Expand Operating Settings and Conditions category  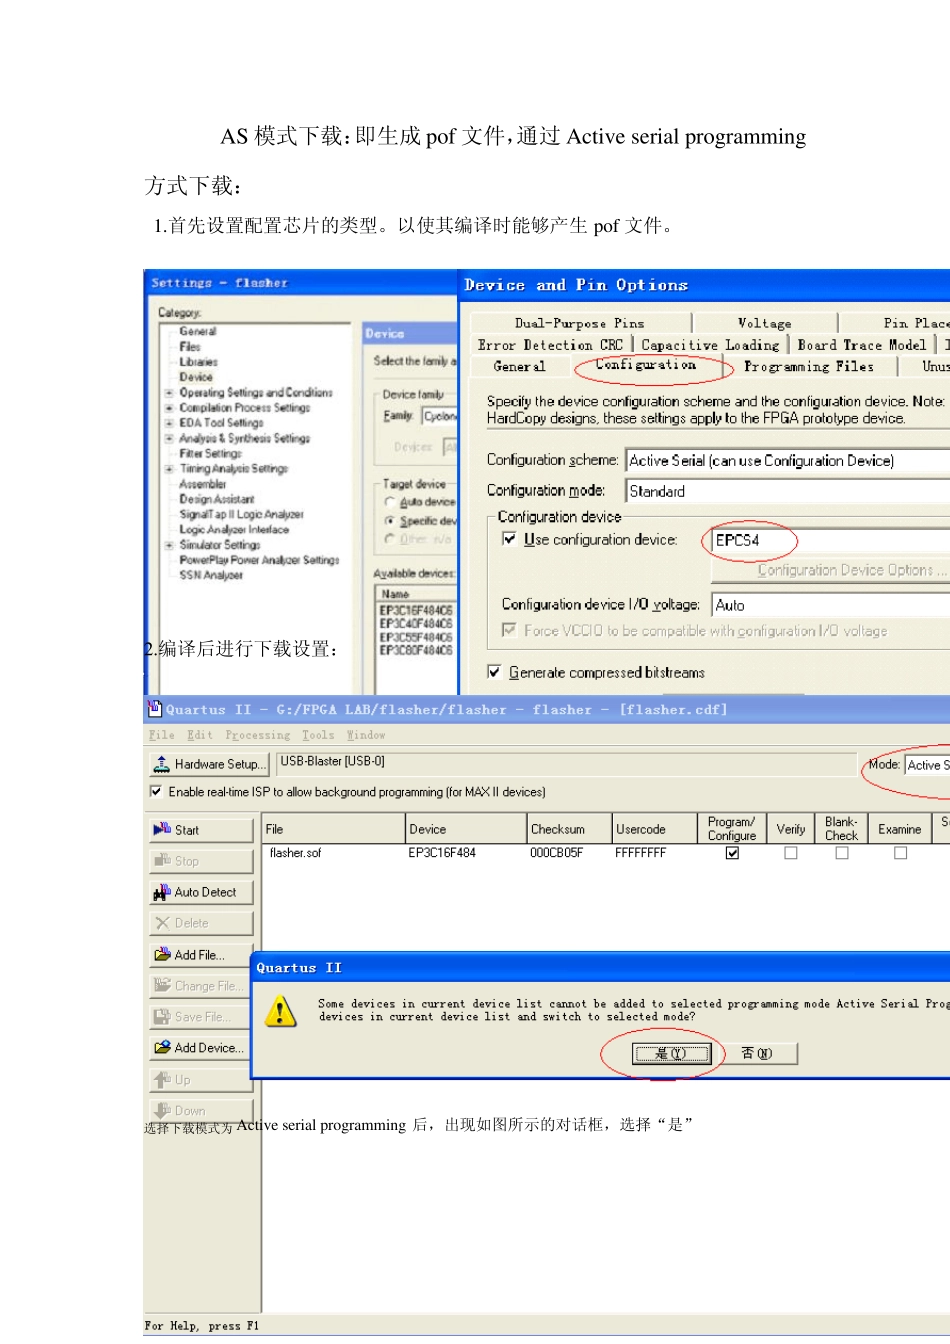(169, 393)
